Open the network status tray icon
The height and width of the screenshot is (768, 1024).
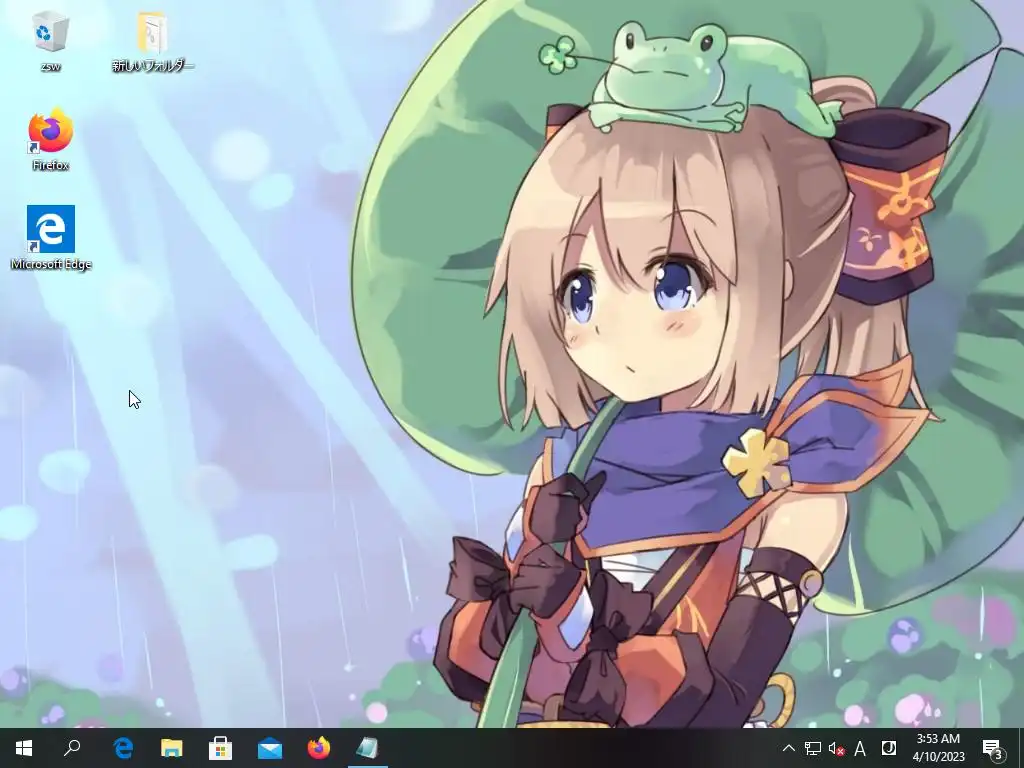point(812,748)
